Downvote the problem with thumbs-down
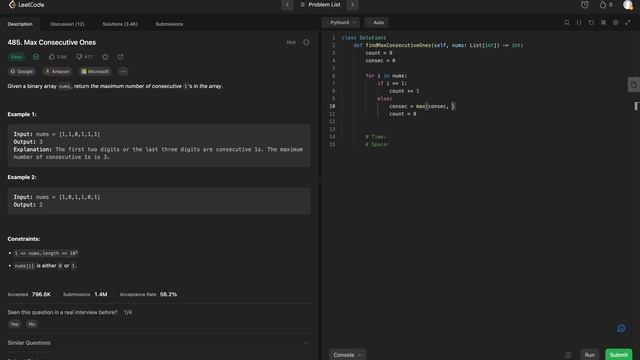Viewport: 640px width, 360px height. (84, 57)
